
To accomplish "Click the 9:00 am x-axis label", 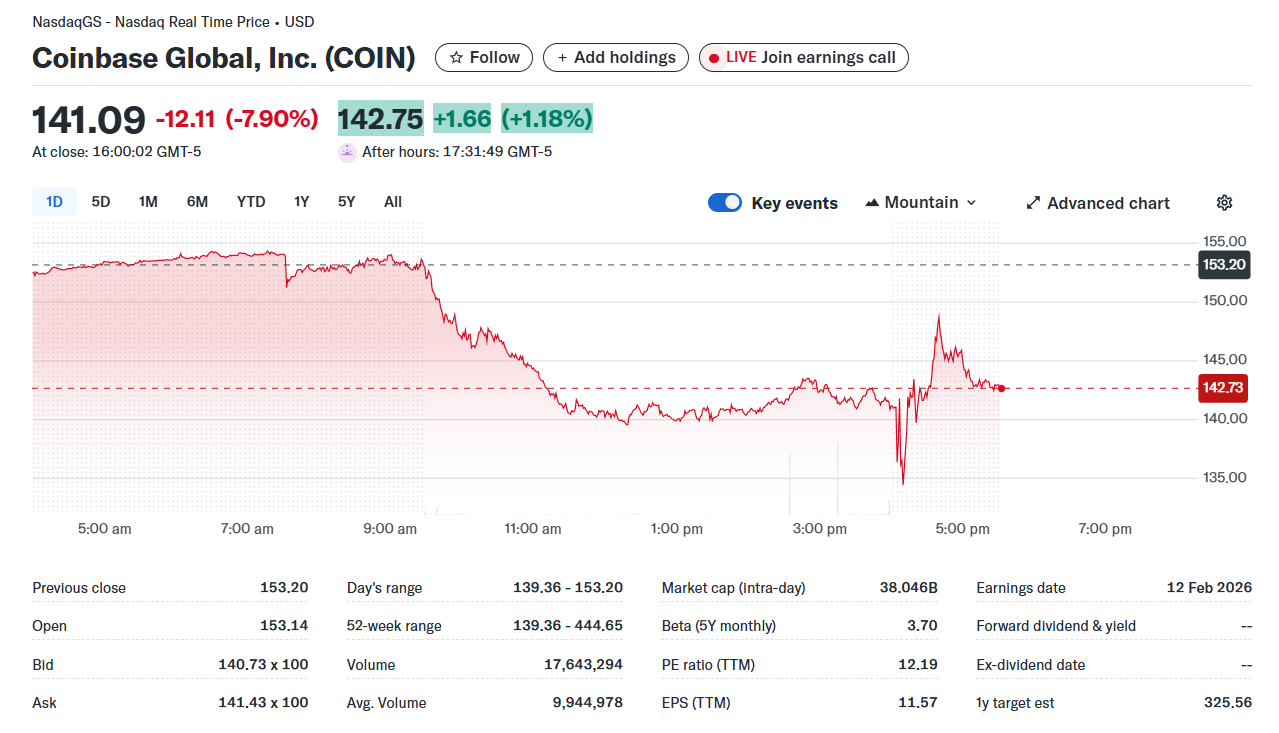I will point(391,529).
